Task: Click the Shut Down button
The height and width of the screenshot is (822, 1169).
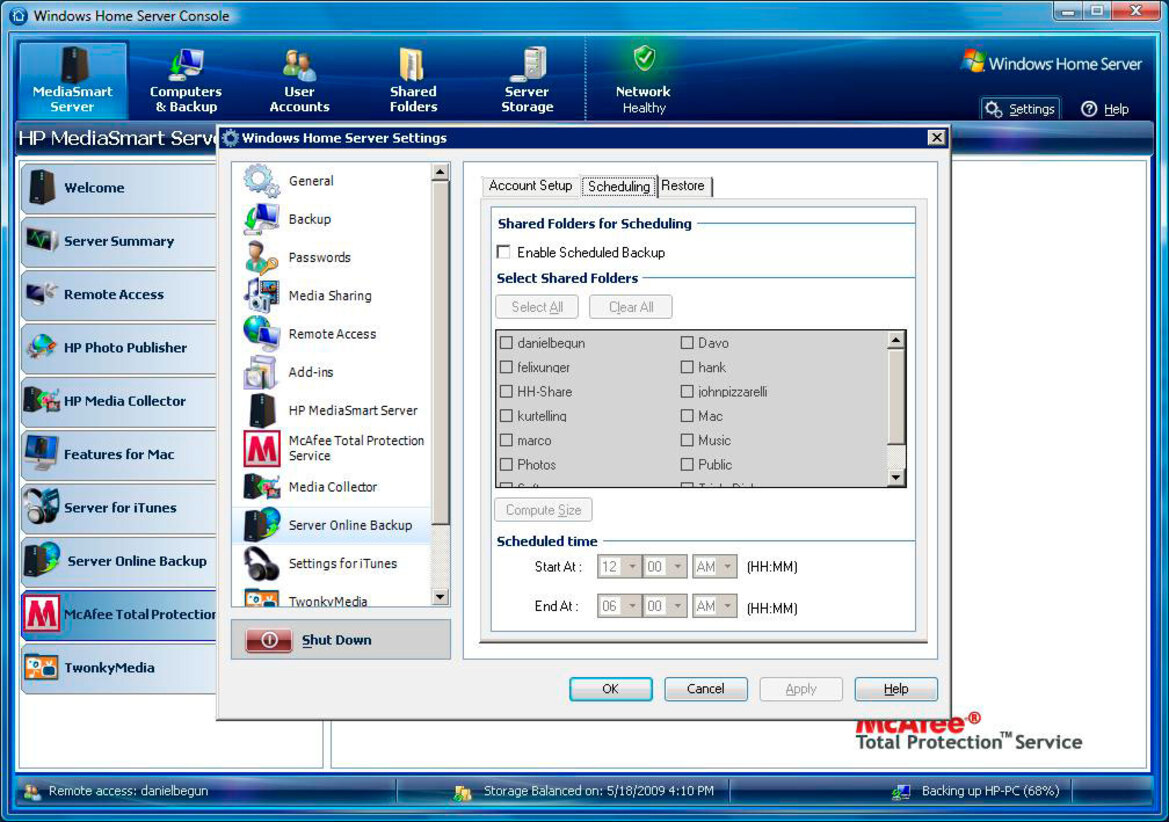Action: pos(341,639)
